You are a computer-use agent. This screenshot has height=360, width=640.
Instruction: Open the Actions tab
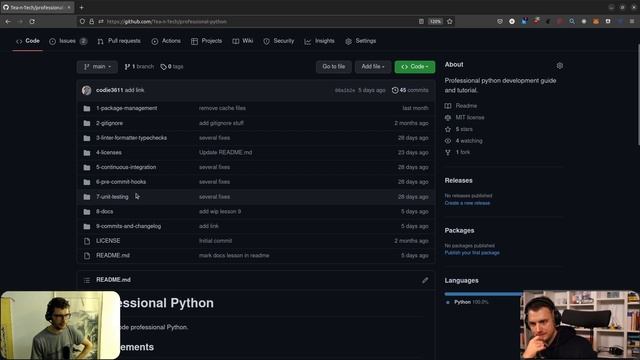tap(166, 41)
